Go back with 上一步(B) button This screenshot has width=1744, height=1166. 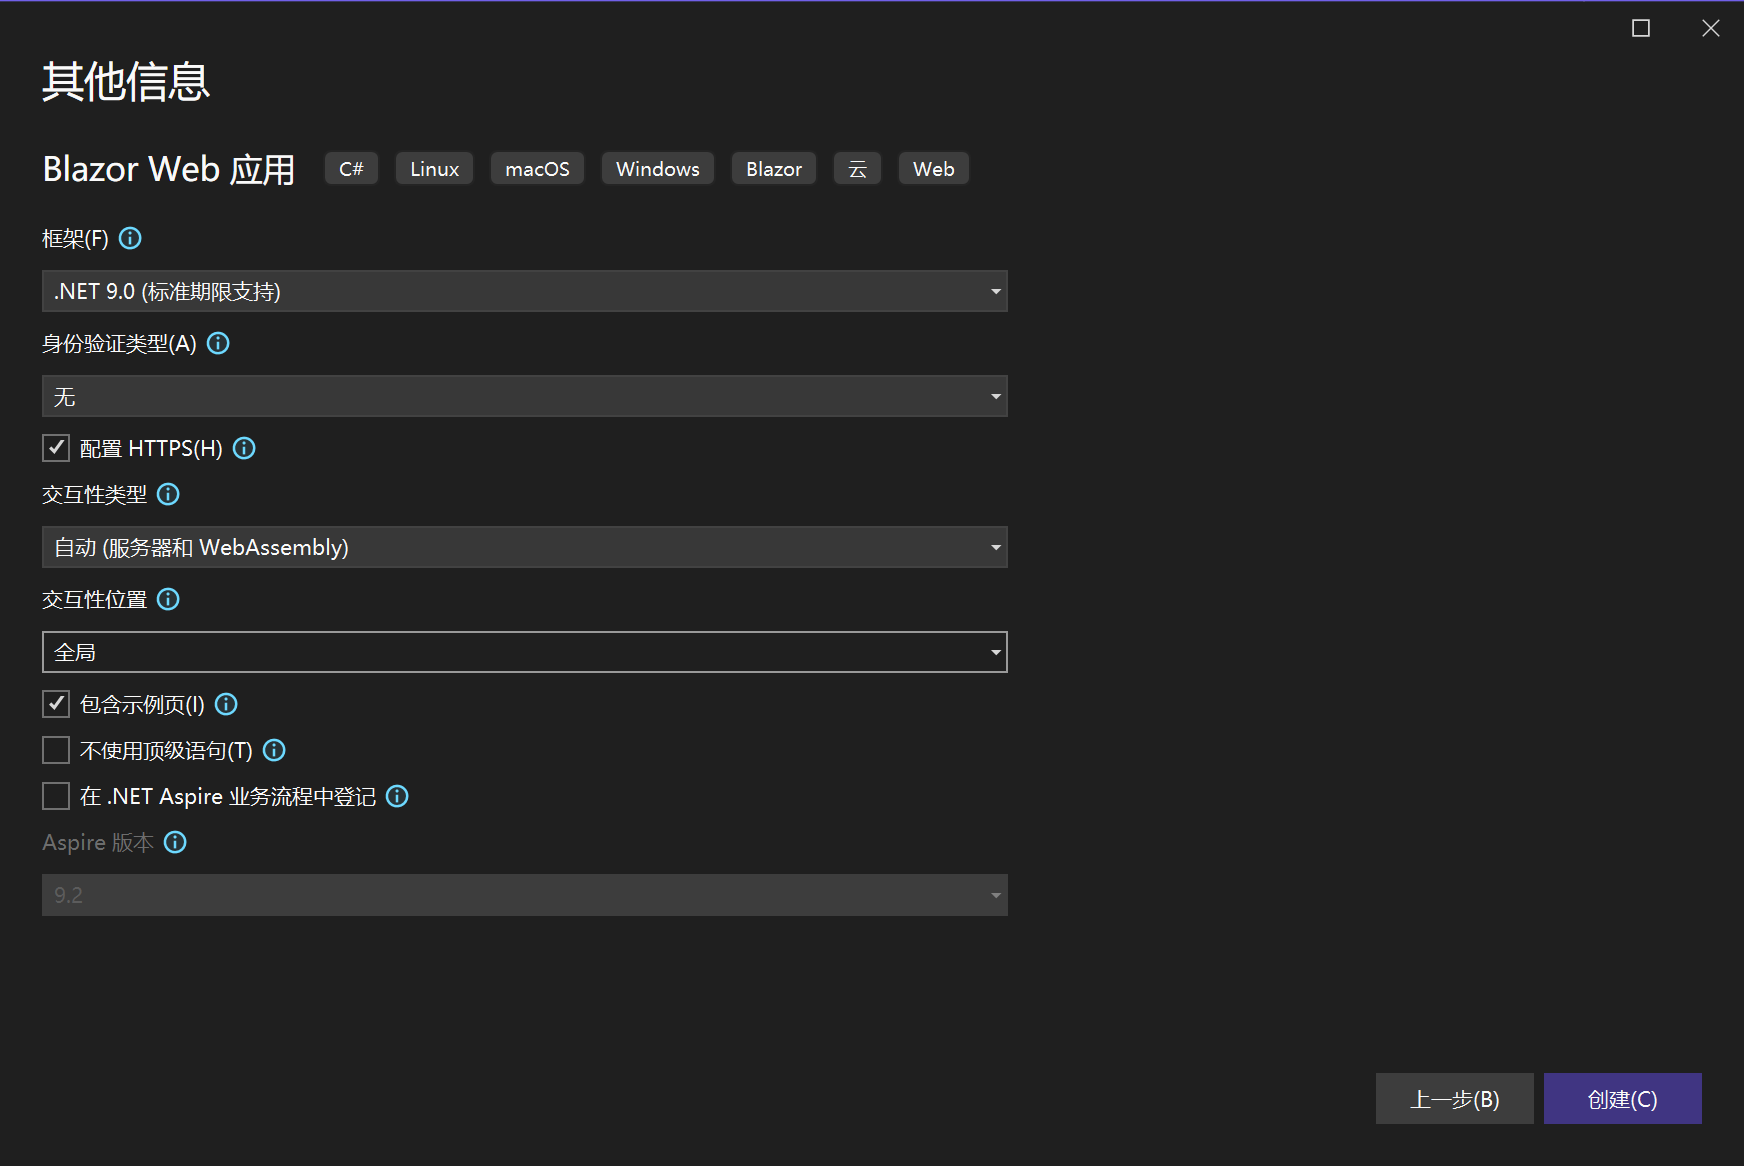(1454, 1099)
